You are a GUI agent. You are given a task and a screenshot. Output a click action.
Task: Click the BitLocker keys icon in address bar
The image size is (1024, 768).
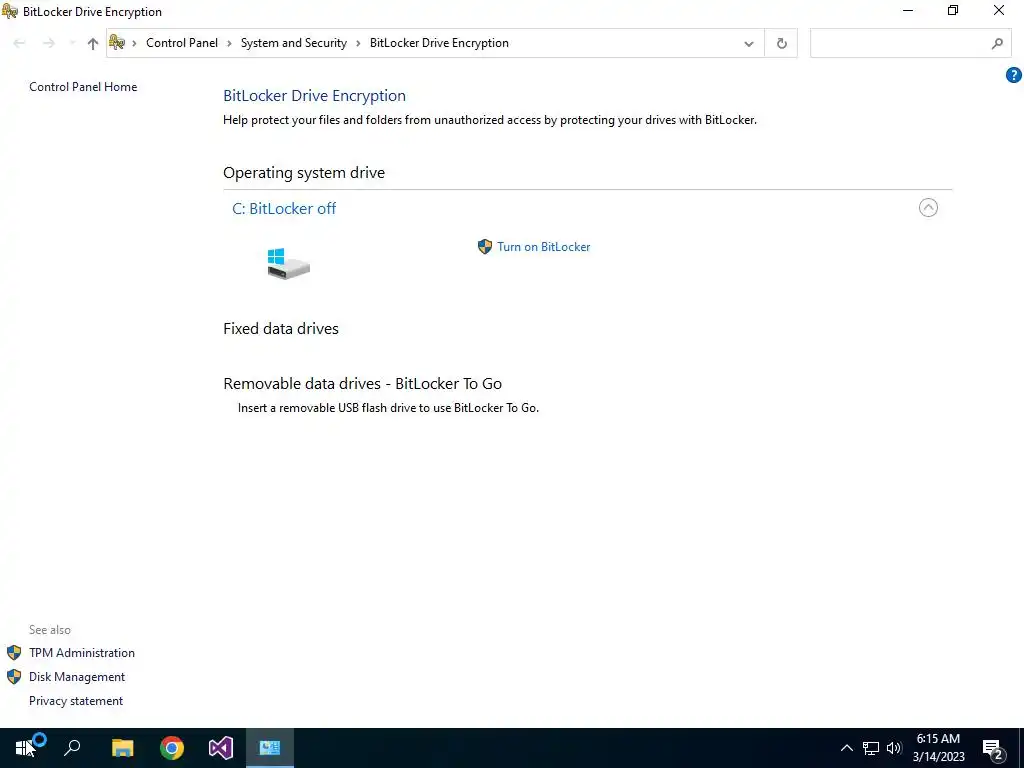(117, 43)
